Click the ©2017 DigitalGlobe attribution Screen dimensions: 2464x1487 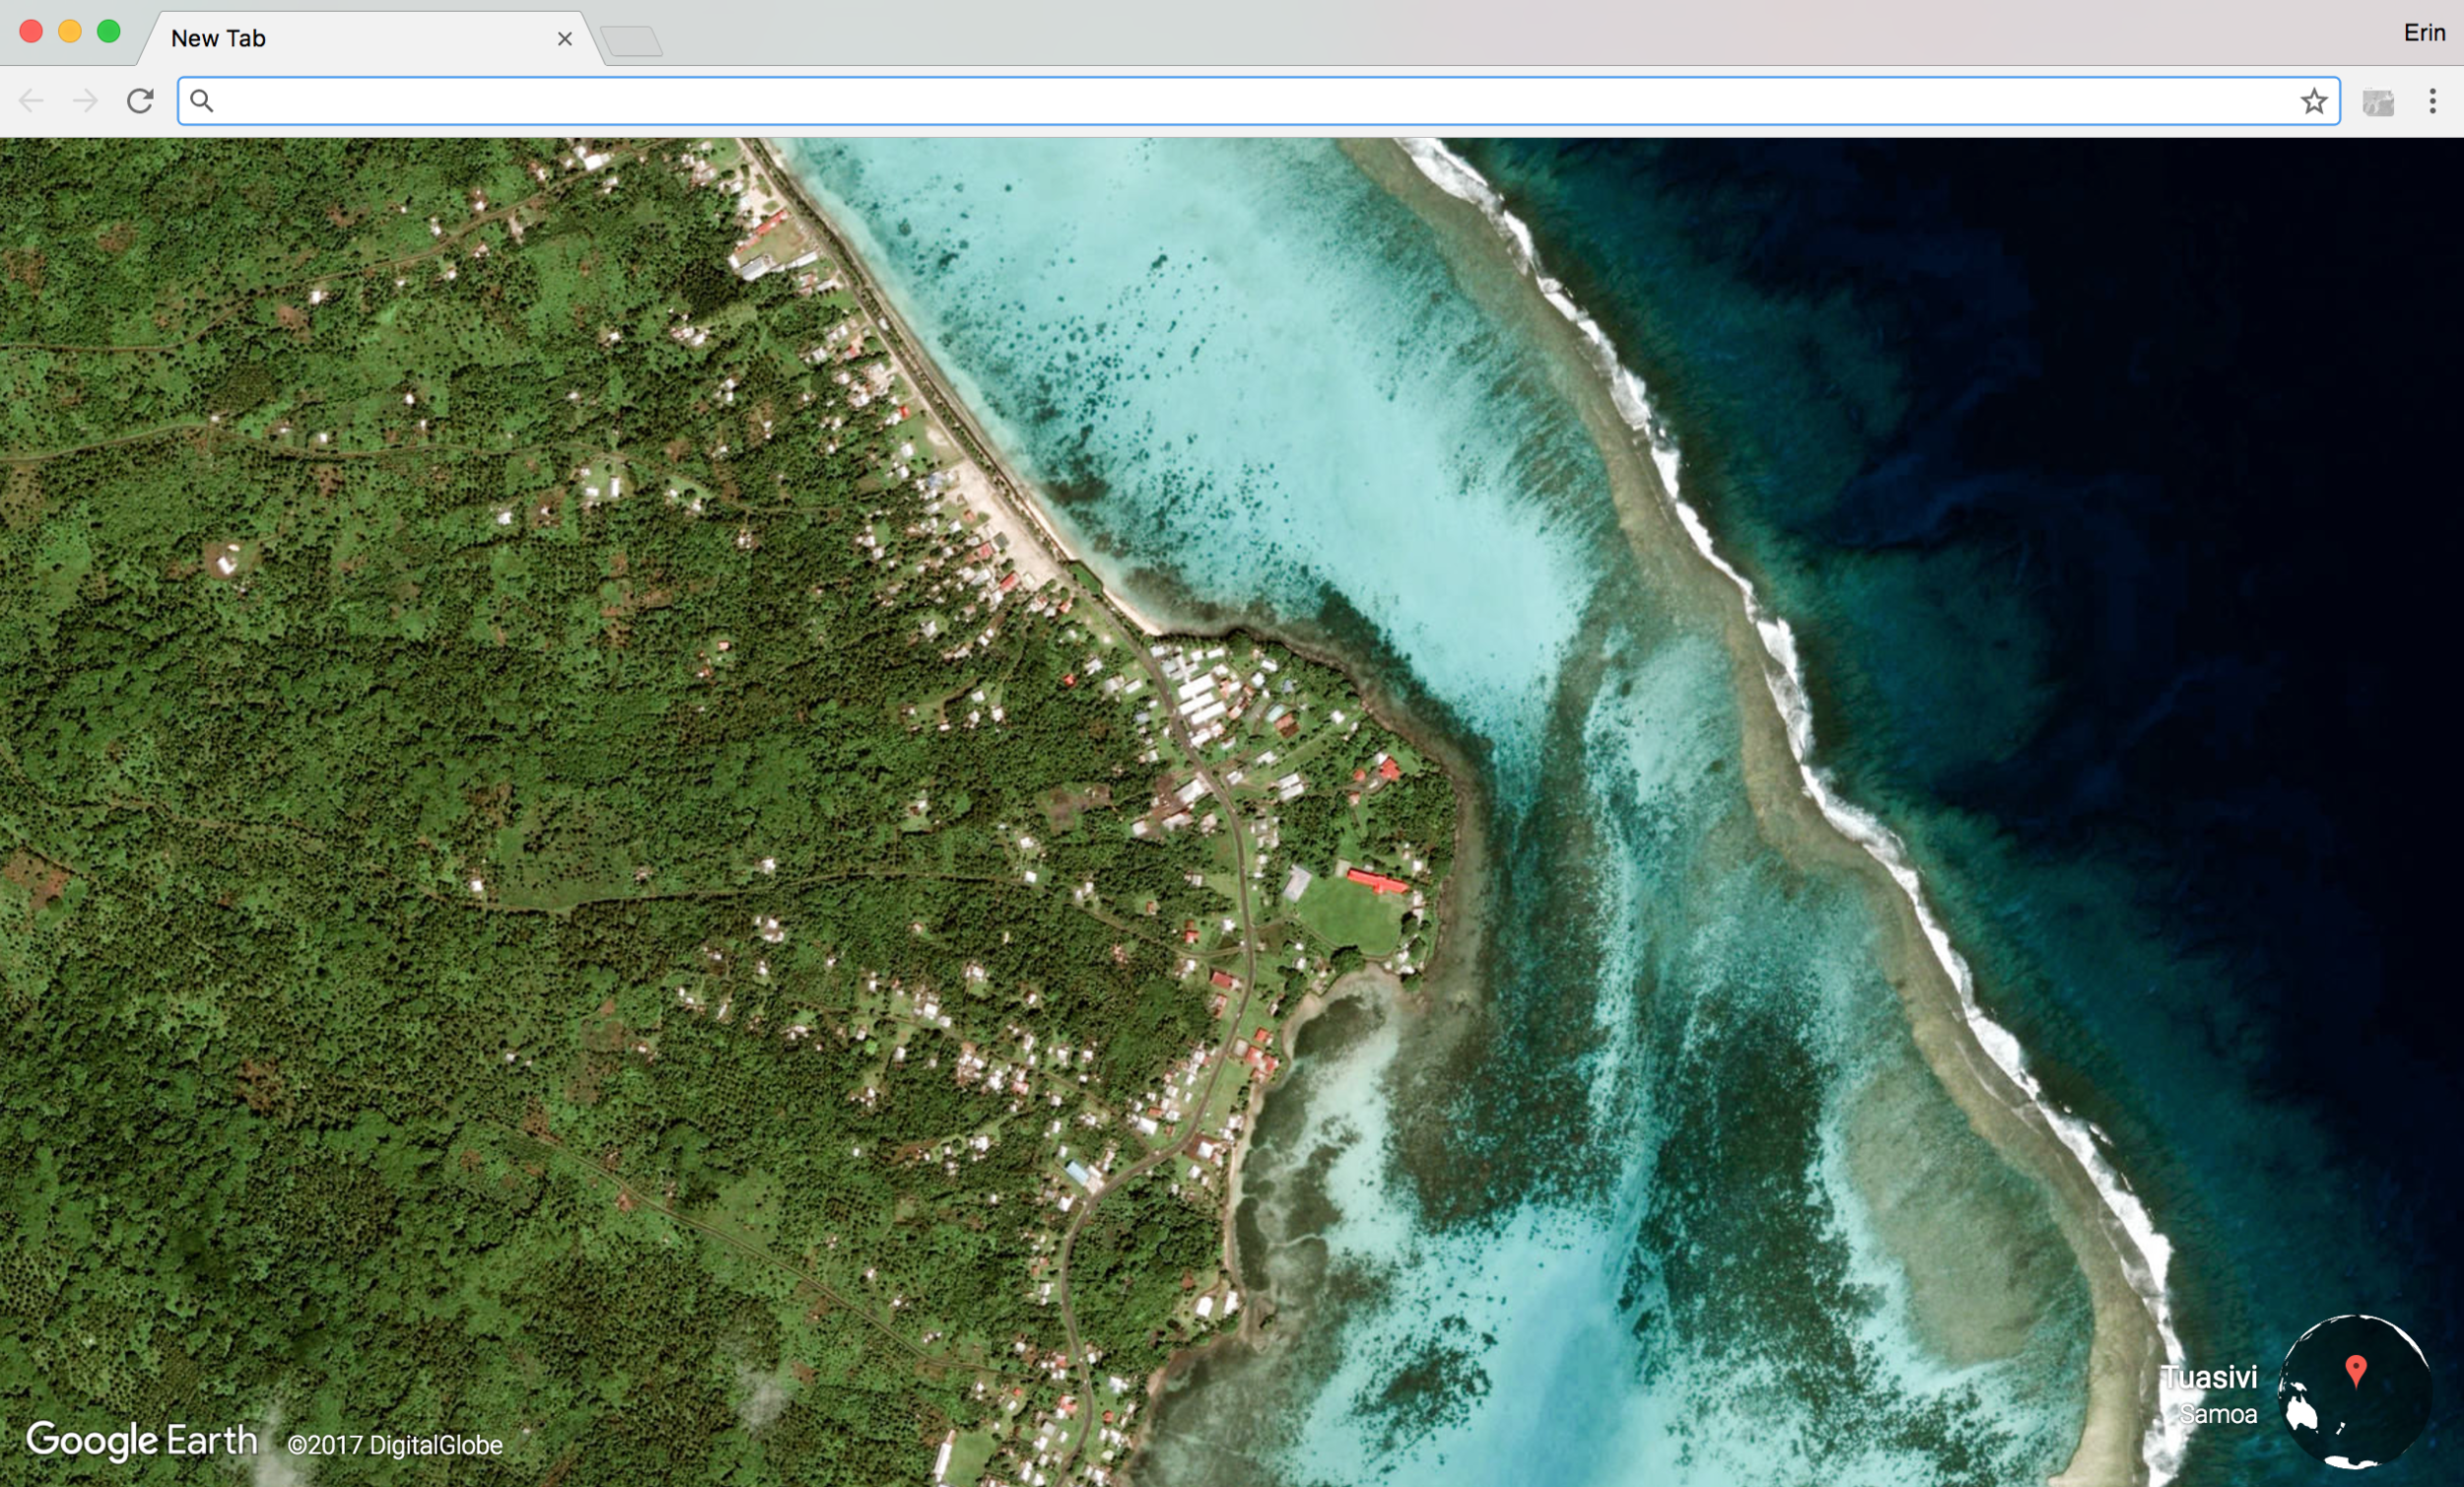click(395, 1445)
